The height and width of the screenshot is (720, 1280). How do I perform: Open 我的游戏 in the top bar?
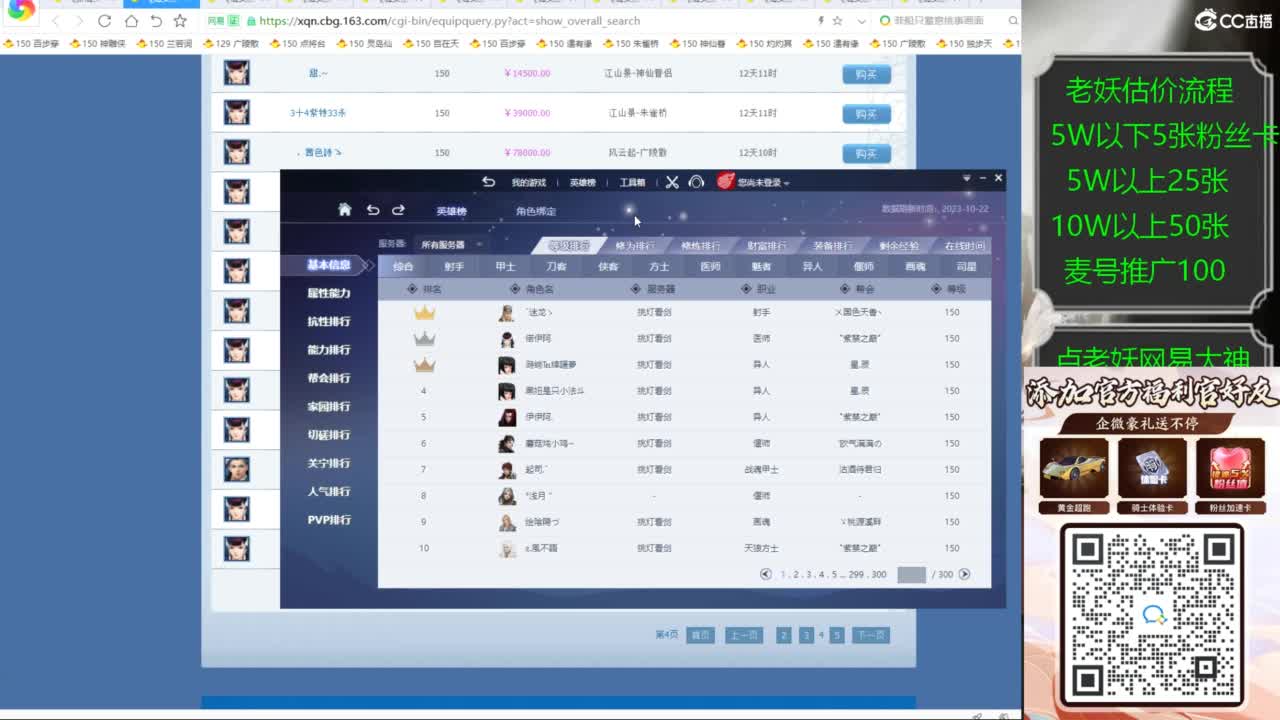[529, 183]
